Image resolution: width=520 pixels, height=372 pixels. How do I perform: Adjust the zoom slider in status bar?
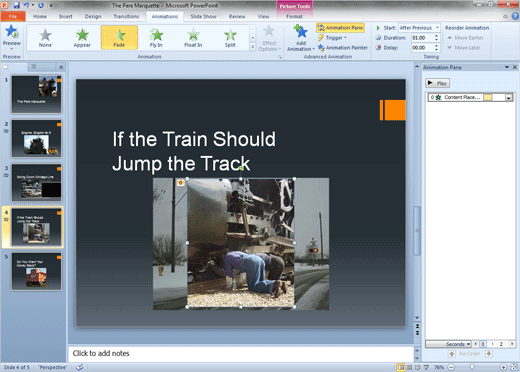472,367
